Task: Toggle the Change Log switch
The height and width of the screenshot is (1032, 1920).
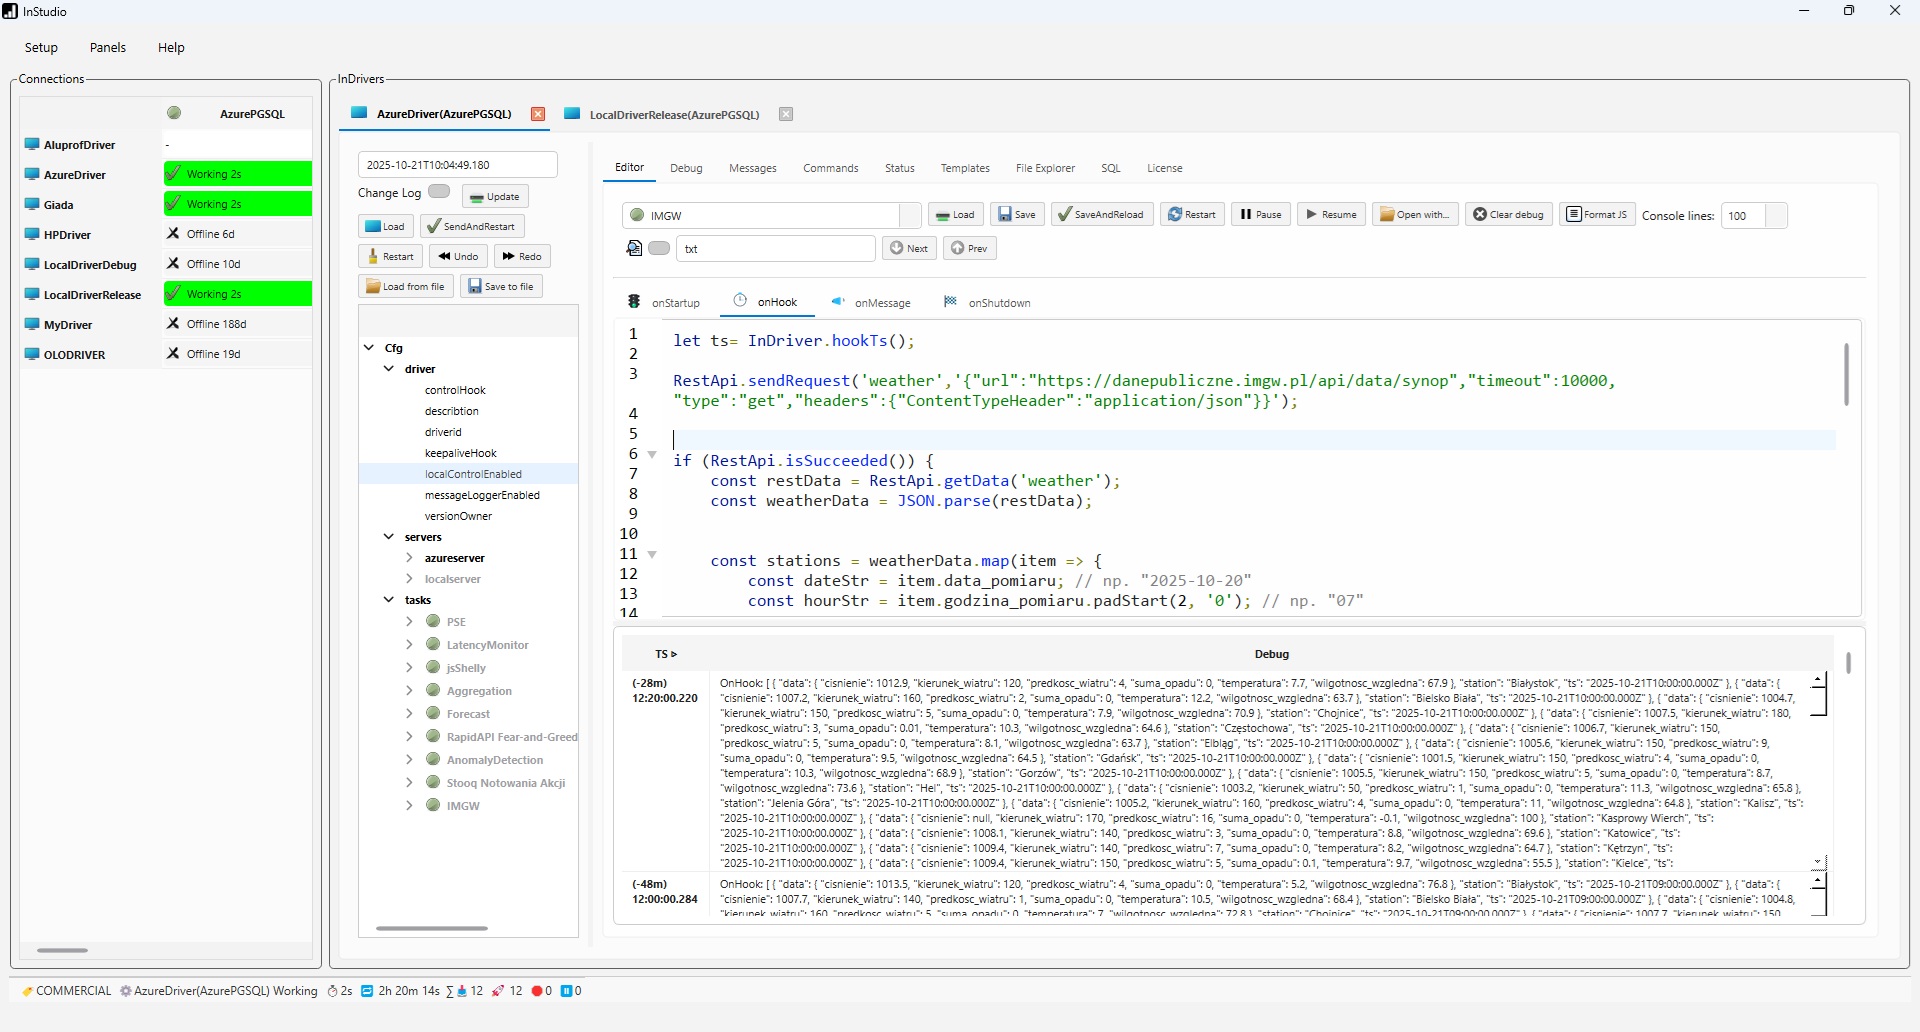Action: (x=439, y=192)
